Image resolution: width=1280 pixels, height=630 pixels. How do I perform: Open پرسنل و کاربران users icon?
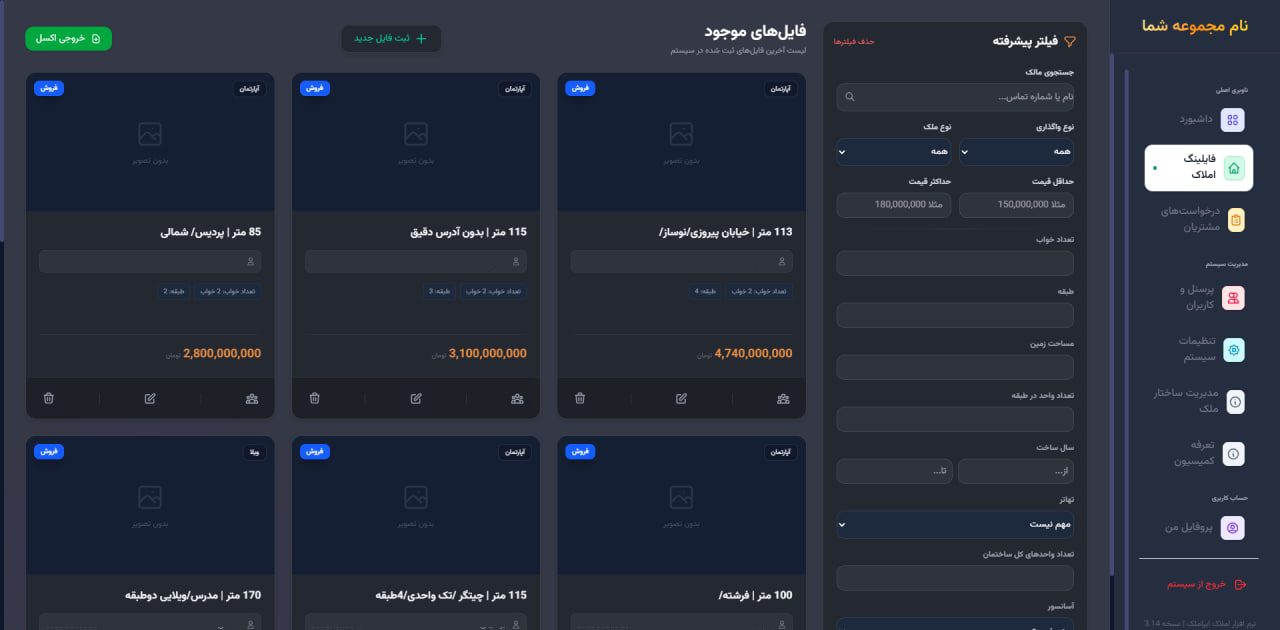tap(1234, 298)
